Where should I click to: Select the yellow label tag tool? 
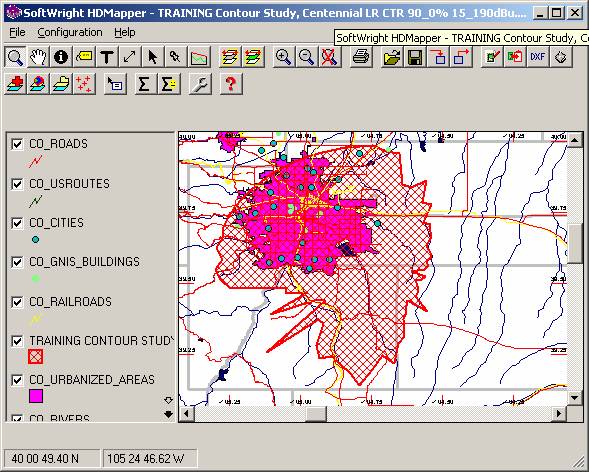[84, 57]
